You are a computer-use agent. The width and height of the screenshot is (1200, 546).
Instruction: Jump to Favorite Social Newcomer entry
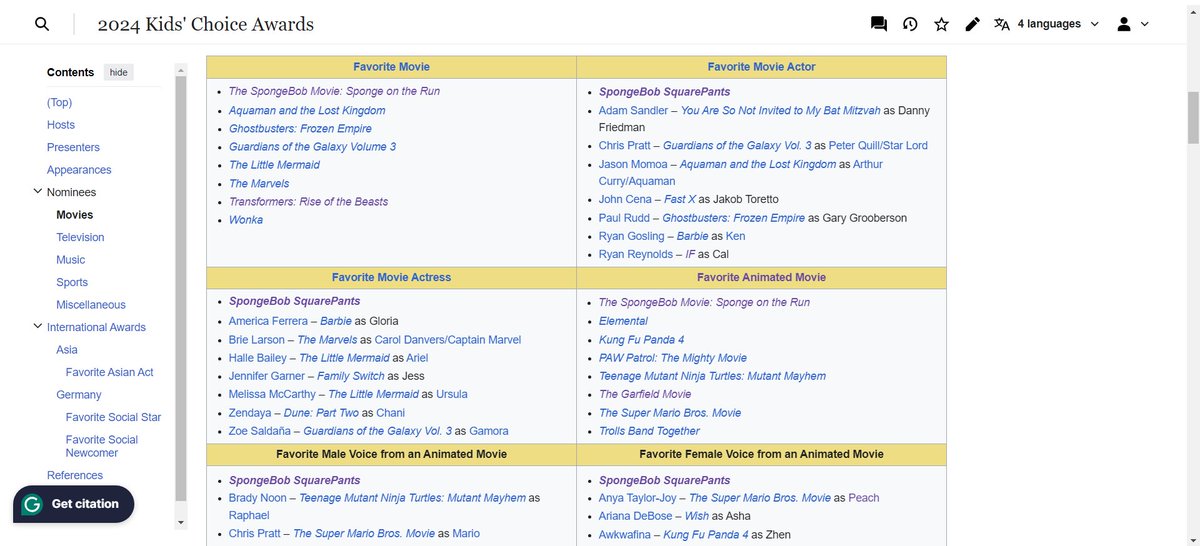pos(102,446)
